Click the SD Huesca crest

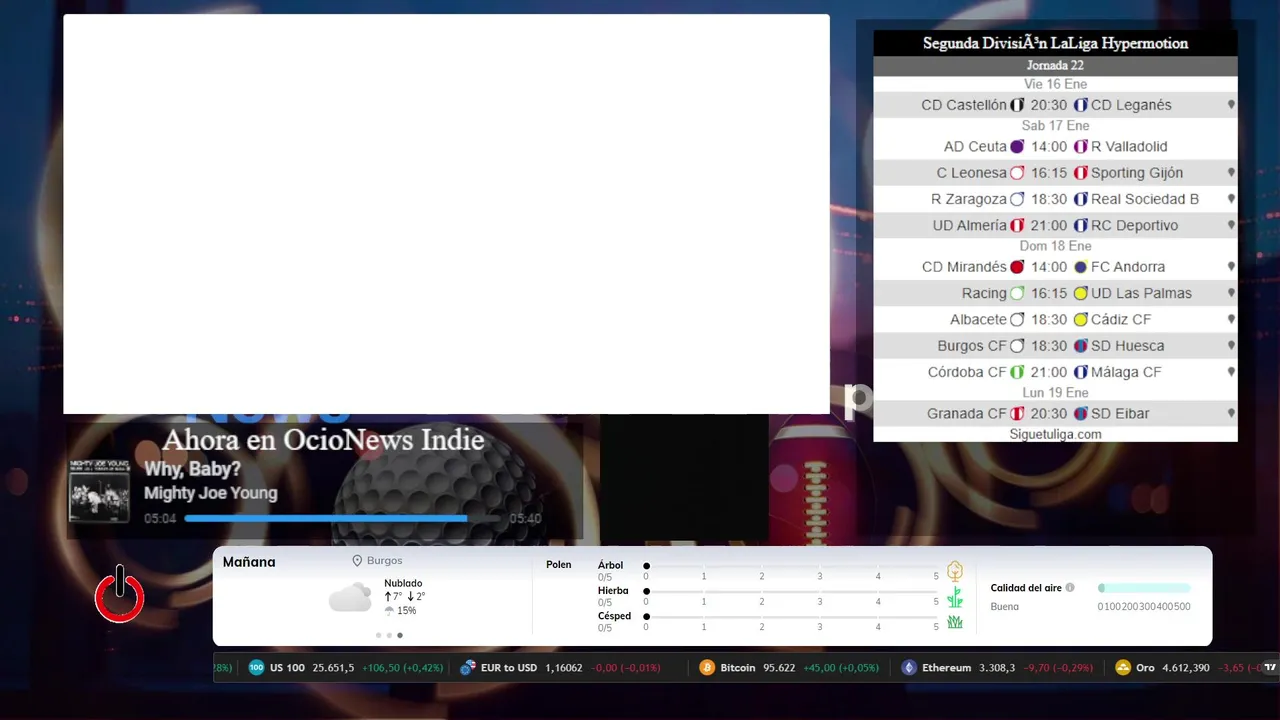pos(1080,346)
